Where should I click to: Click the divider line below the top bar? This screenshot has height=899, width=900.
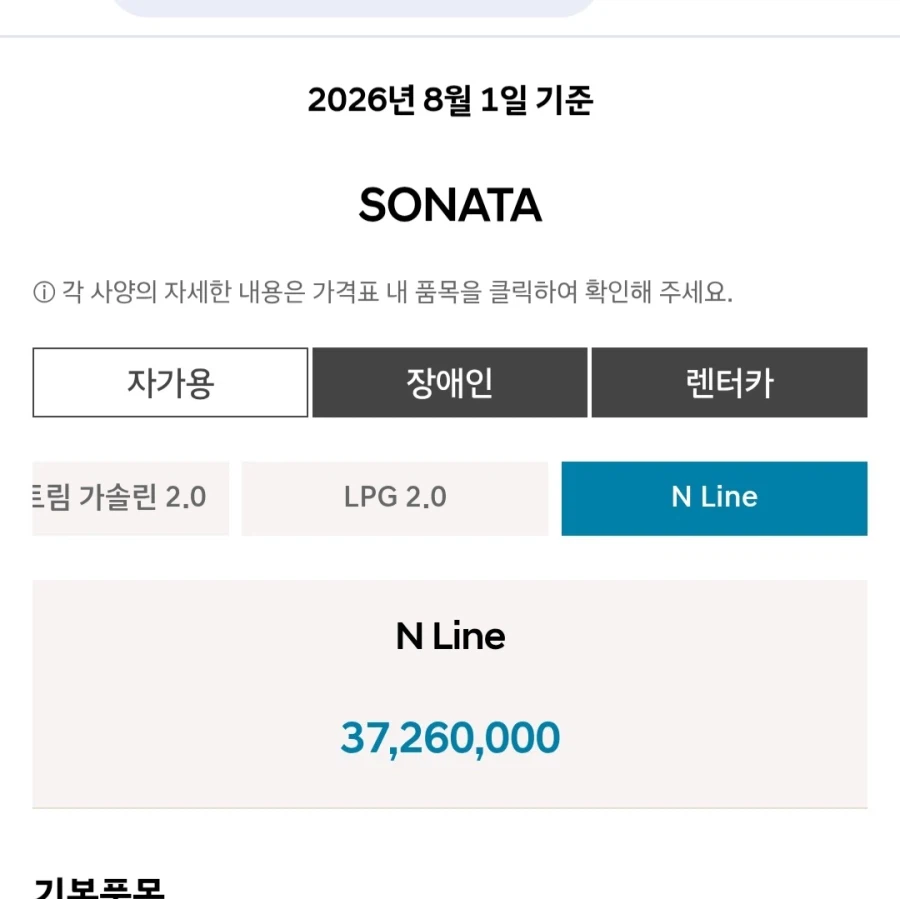[x=450, y=37]
